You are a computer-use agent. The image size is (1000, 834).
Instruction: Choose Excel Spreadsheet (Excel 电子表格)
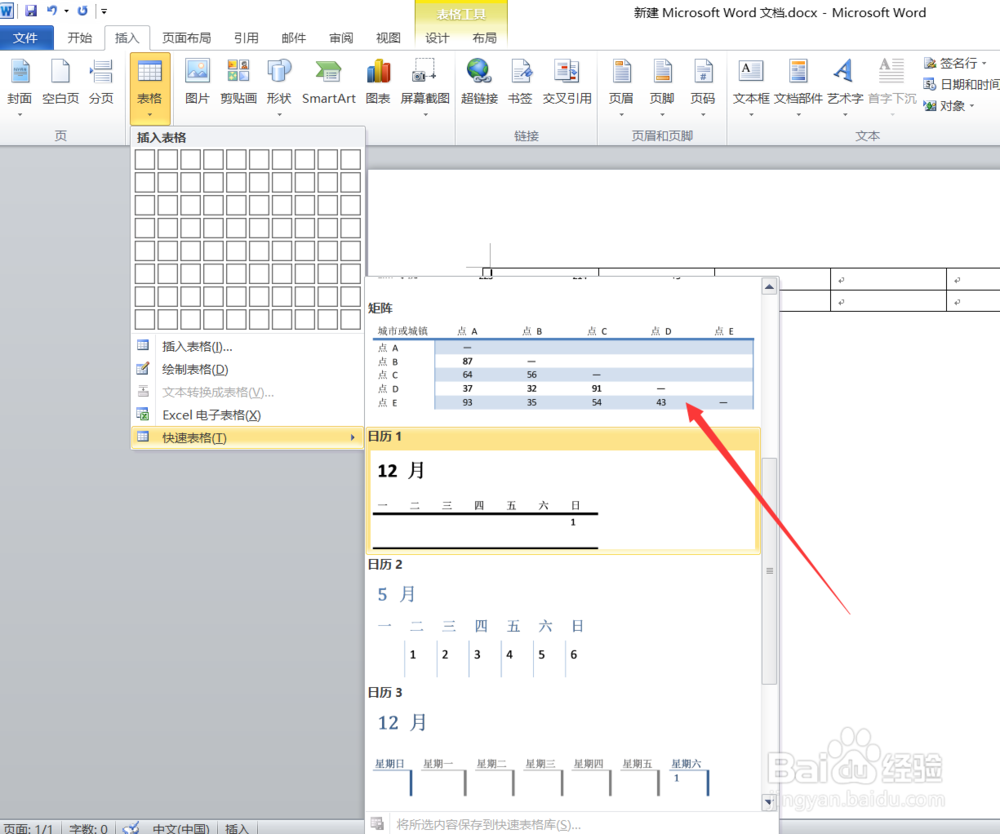tap(247, 415)
